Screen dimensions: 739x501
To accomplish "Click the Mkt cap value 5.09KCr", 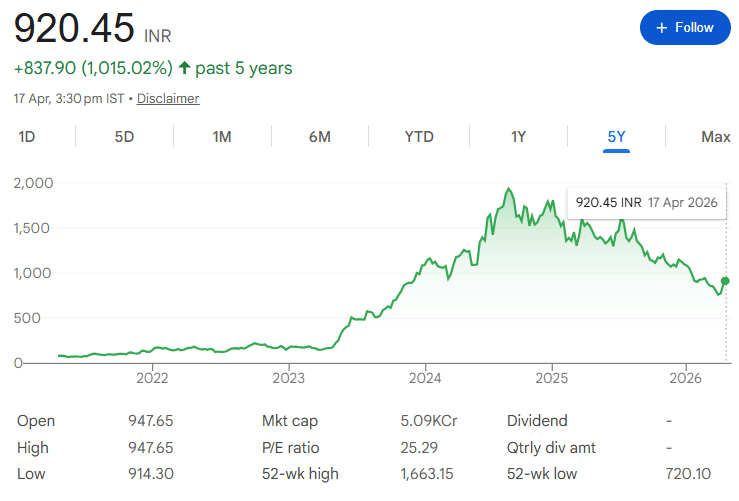I will pos(427,421).
